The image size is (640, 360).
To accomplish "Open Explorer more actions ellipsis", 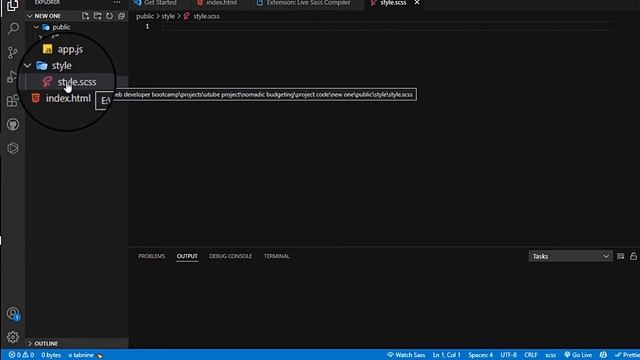I will (117, 2).
